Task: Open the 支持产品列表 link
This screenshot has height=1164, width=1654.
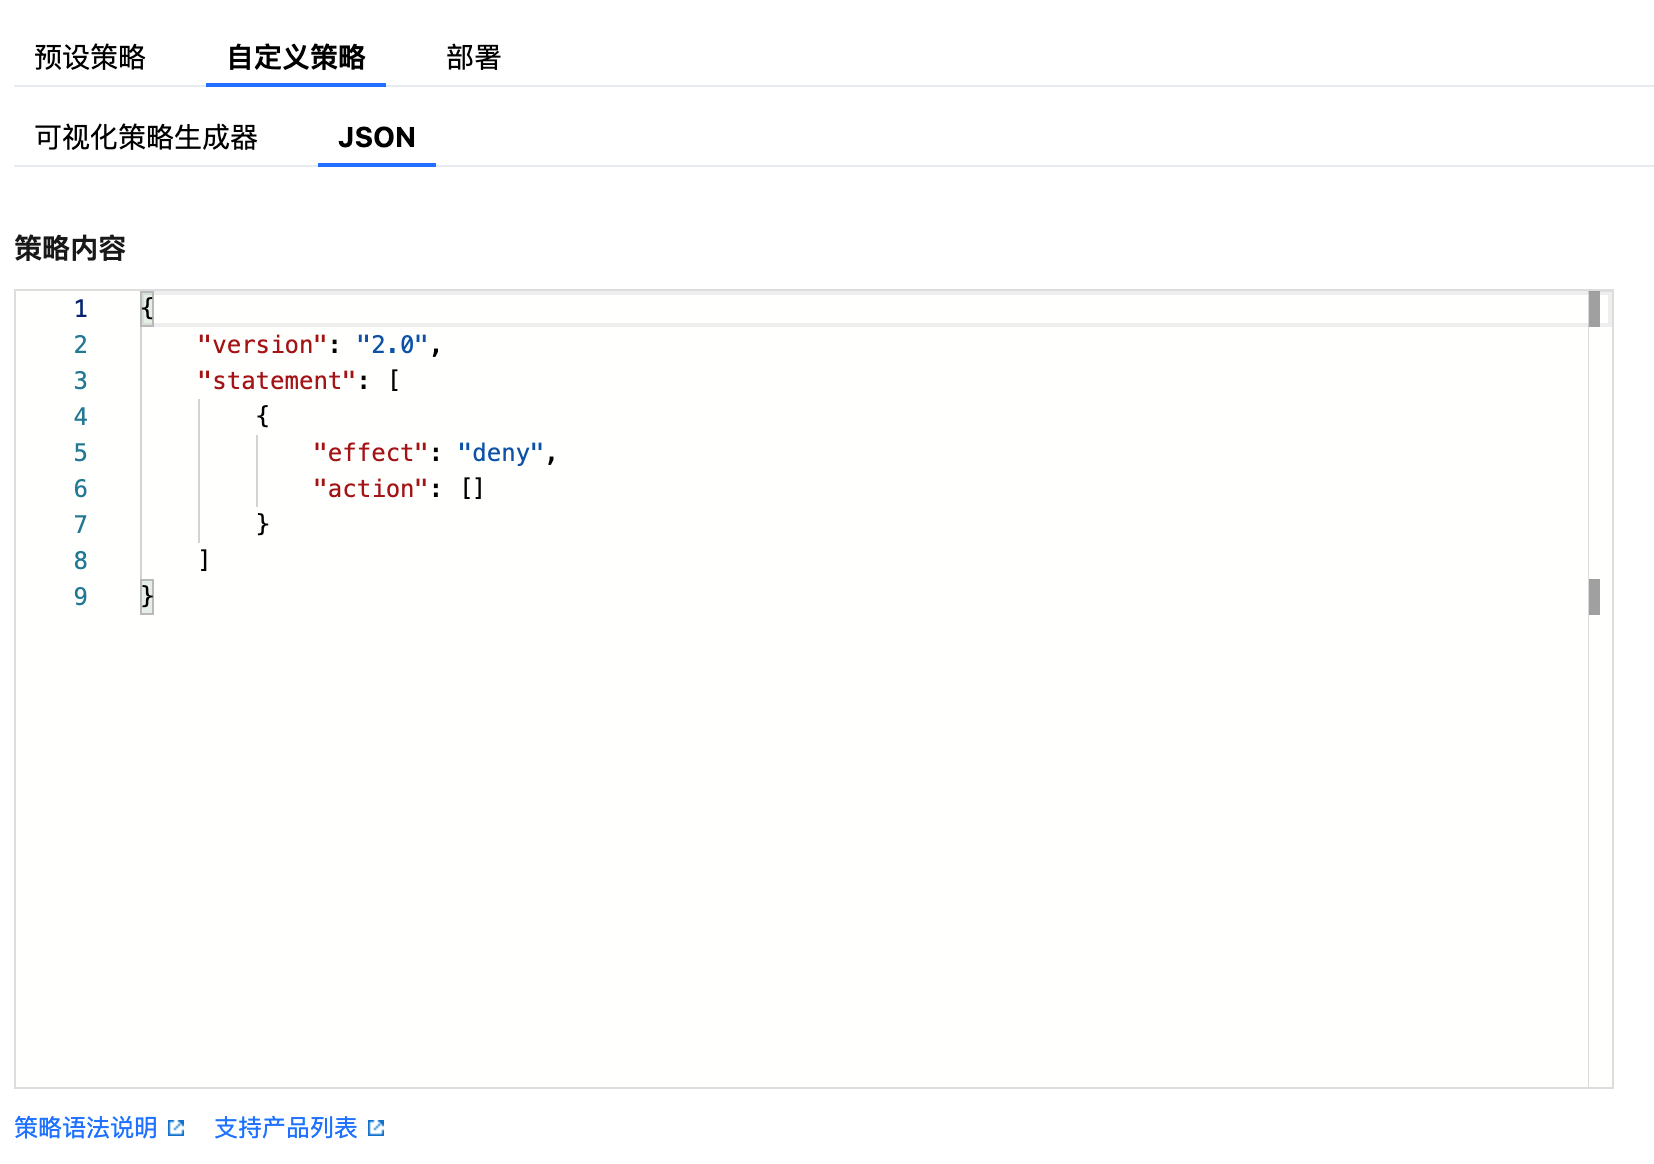Action: coord(286,1128)
